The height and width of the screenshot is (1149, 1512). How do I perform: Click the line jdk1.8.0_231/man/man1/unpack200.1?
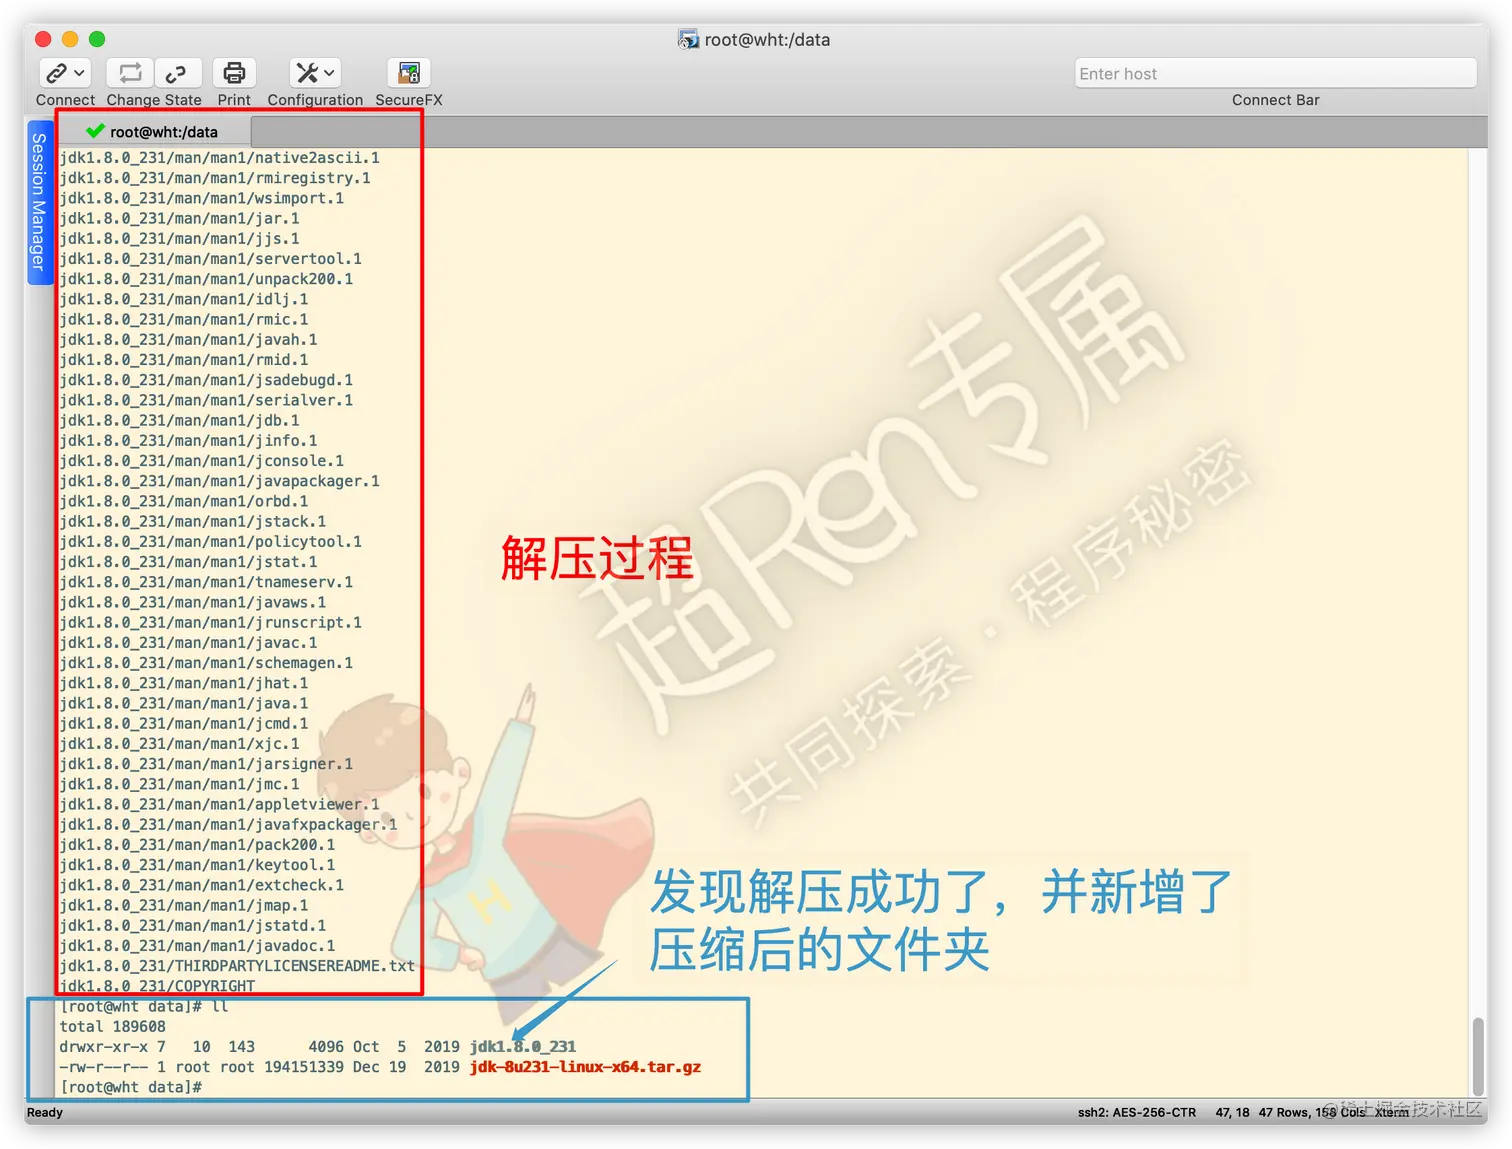tap(206, 279)
